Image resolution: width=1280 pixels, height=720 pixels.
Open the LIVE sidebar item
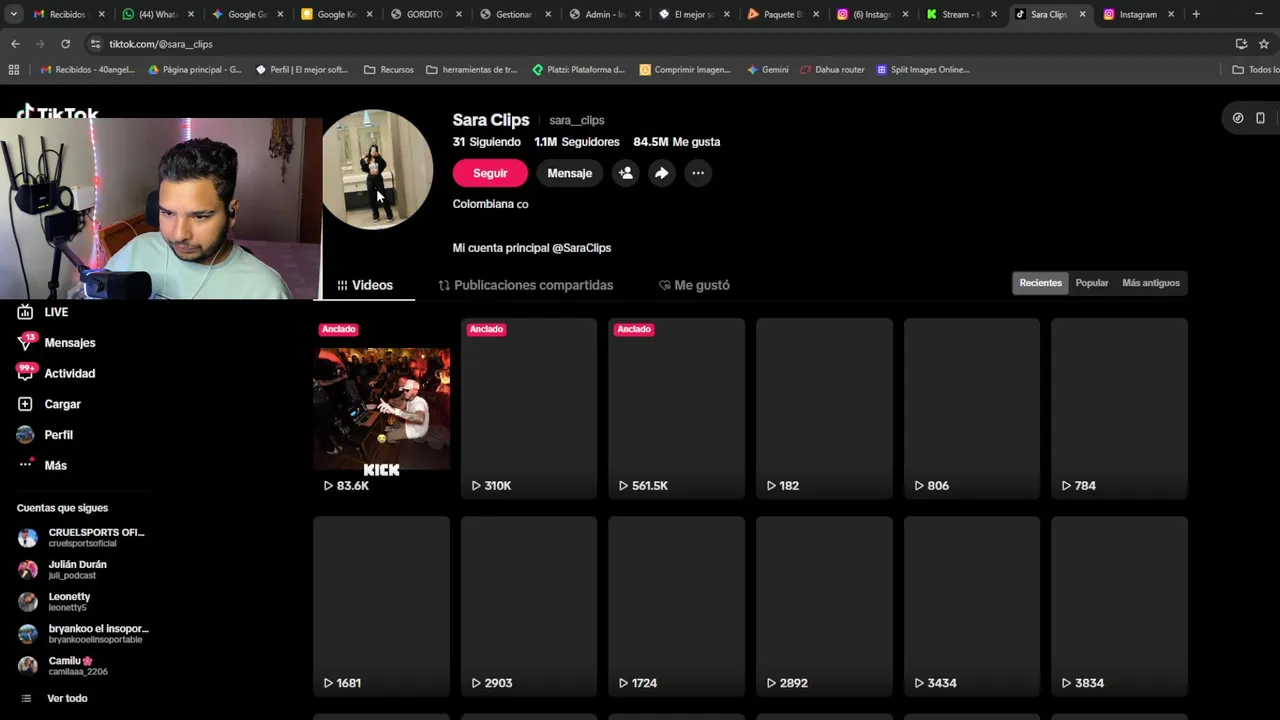click(43, 312)
